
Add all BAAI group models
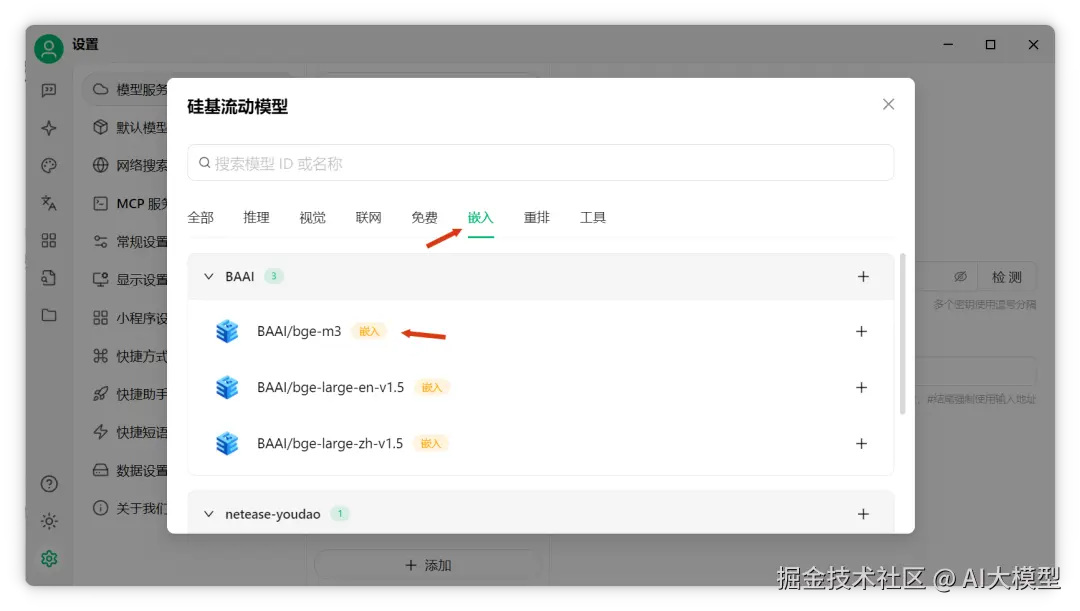pyautogui.click(x=863, y=277)
